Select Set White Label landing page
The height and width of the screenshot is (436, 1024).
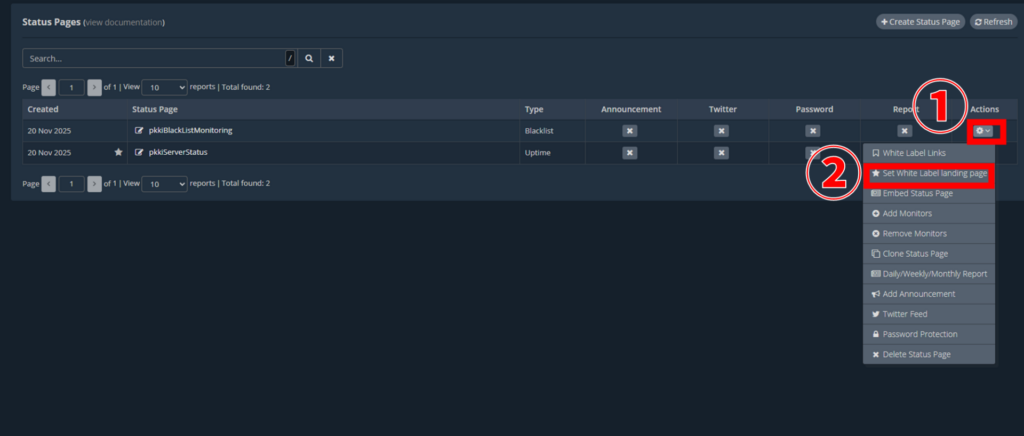pos(929,173)
